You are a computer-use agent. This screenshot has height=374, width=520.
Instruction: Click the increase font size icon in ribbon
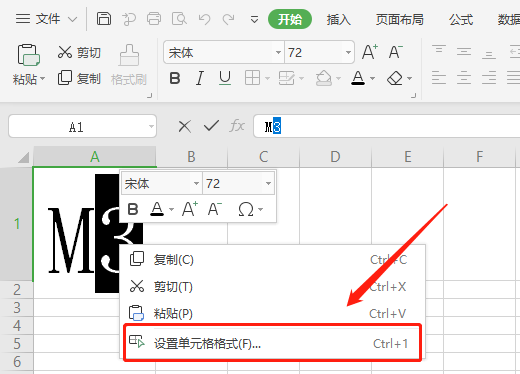tap(370, 52)
